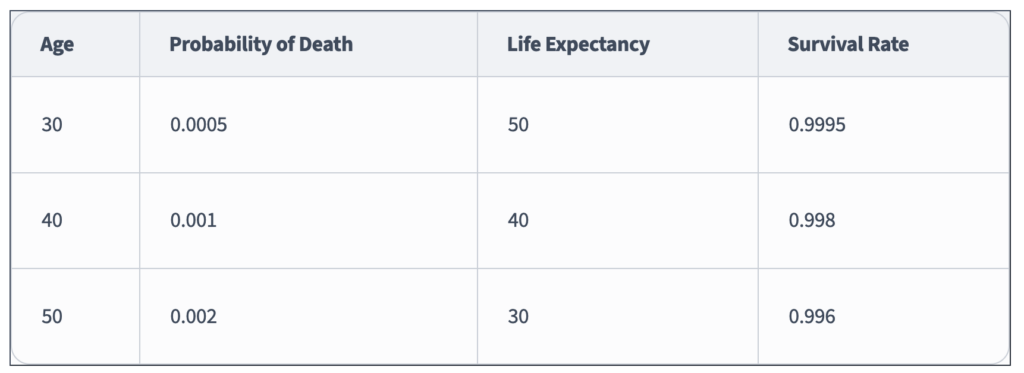The width and height of the screenshot is (1024, 373).
Task: Click the Age column header
Action: coord(75,44)
